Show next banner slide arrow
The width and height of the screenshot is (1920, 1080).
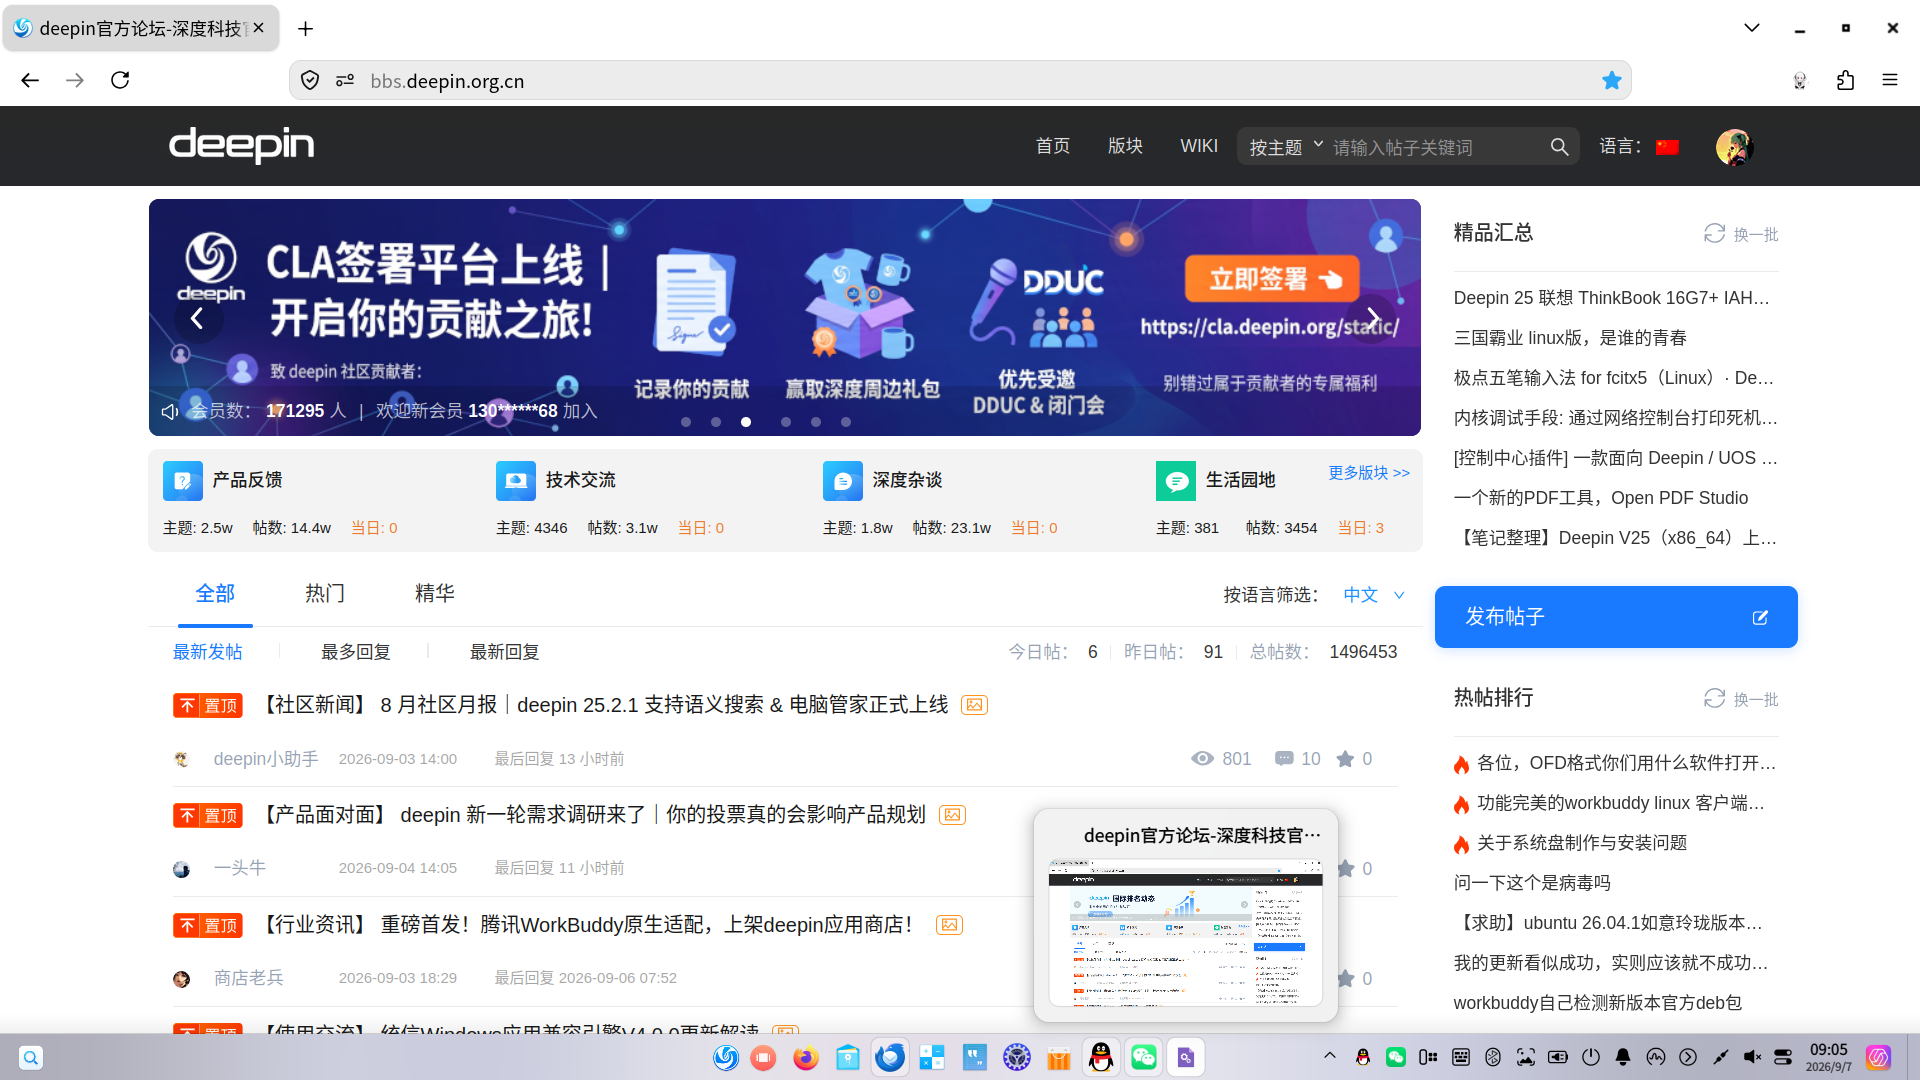[1372, 319]
